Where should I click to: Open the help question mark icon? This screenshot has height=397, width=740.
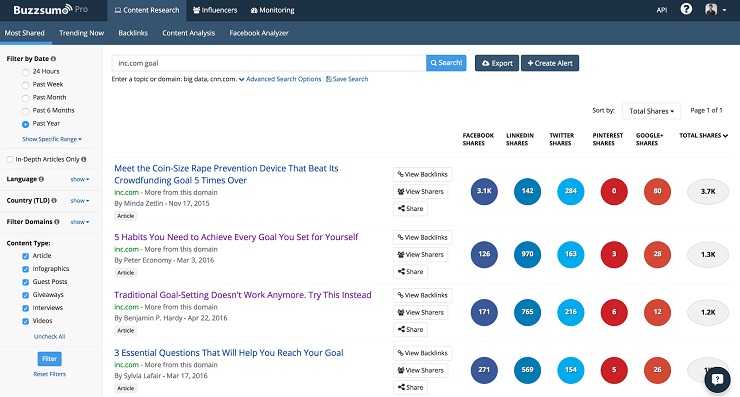coord(686,9)
